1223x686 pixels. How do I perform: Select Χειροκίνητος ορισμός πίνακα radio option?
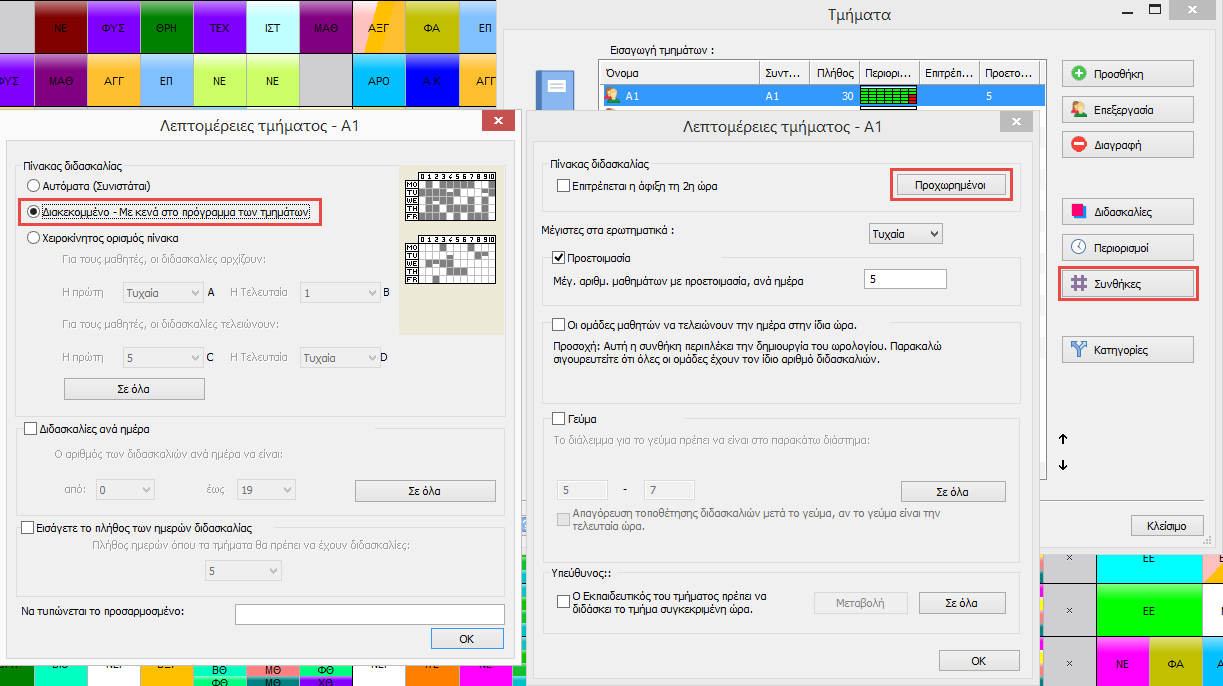34,238
